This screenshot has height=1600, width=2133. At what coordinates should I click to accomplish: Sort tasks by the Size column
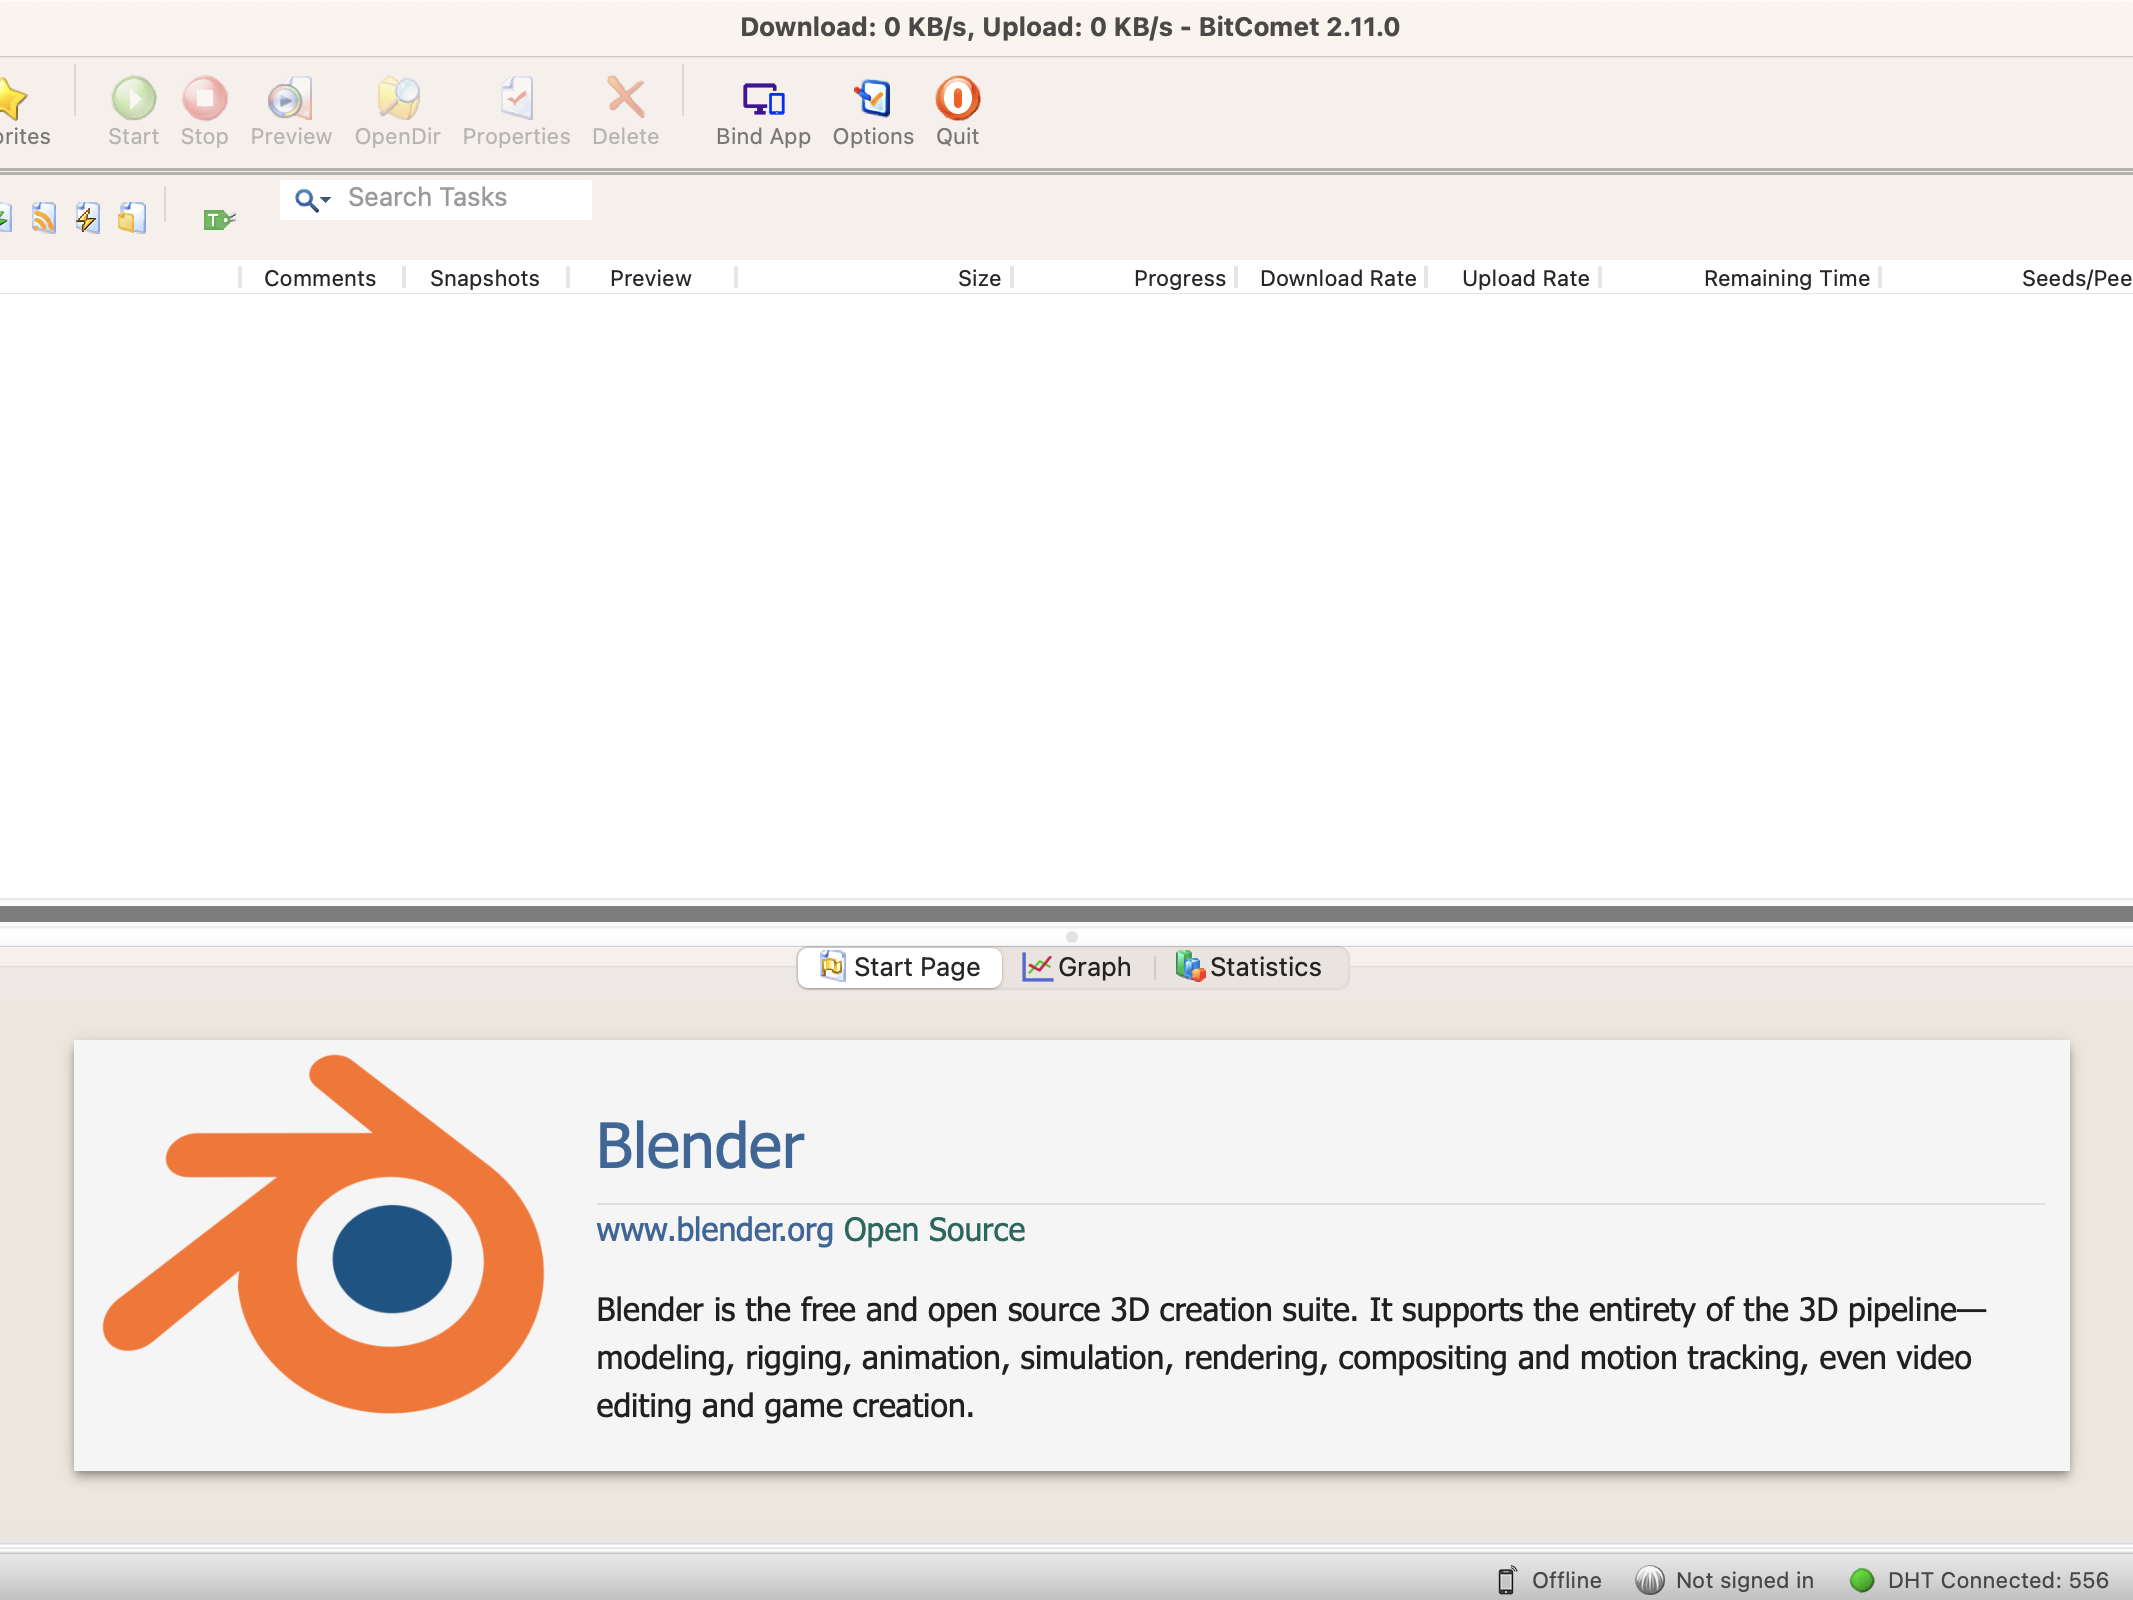[978, 278]
